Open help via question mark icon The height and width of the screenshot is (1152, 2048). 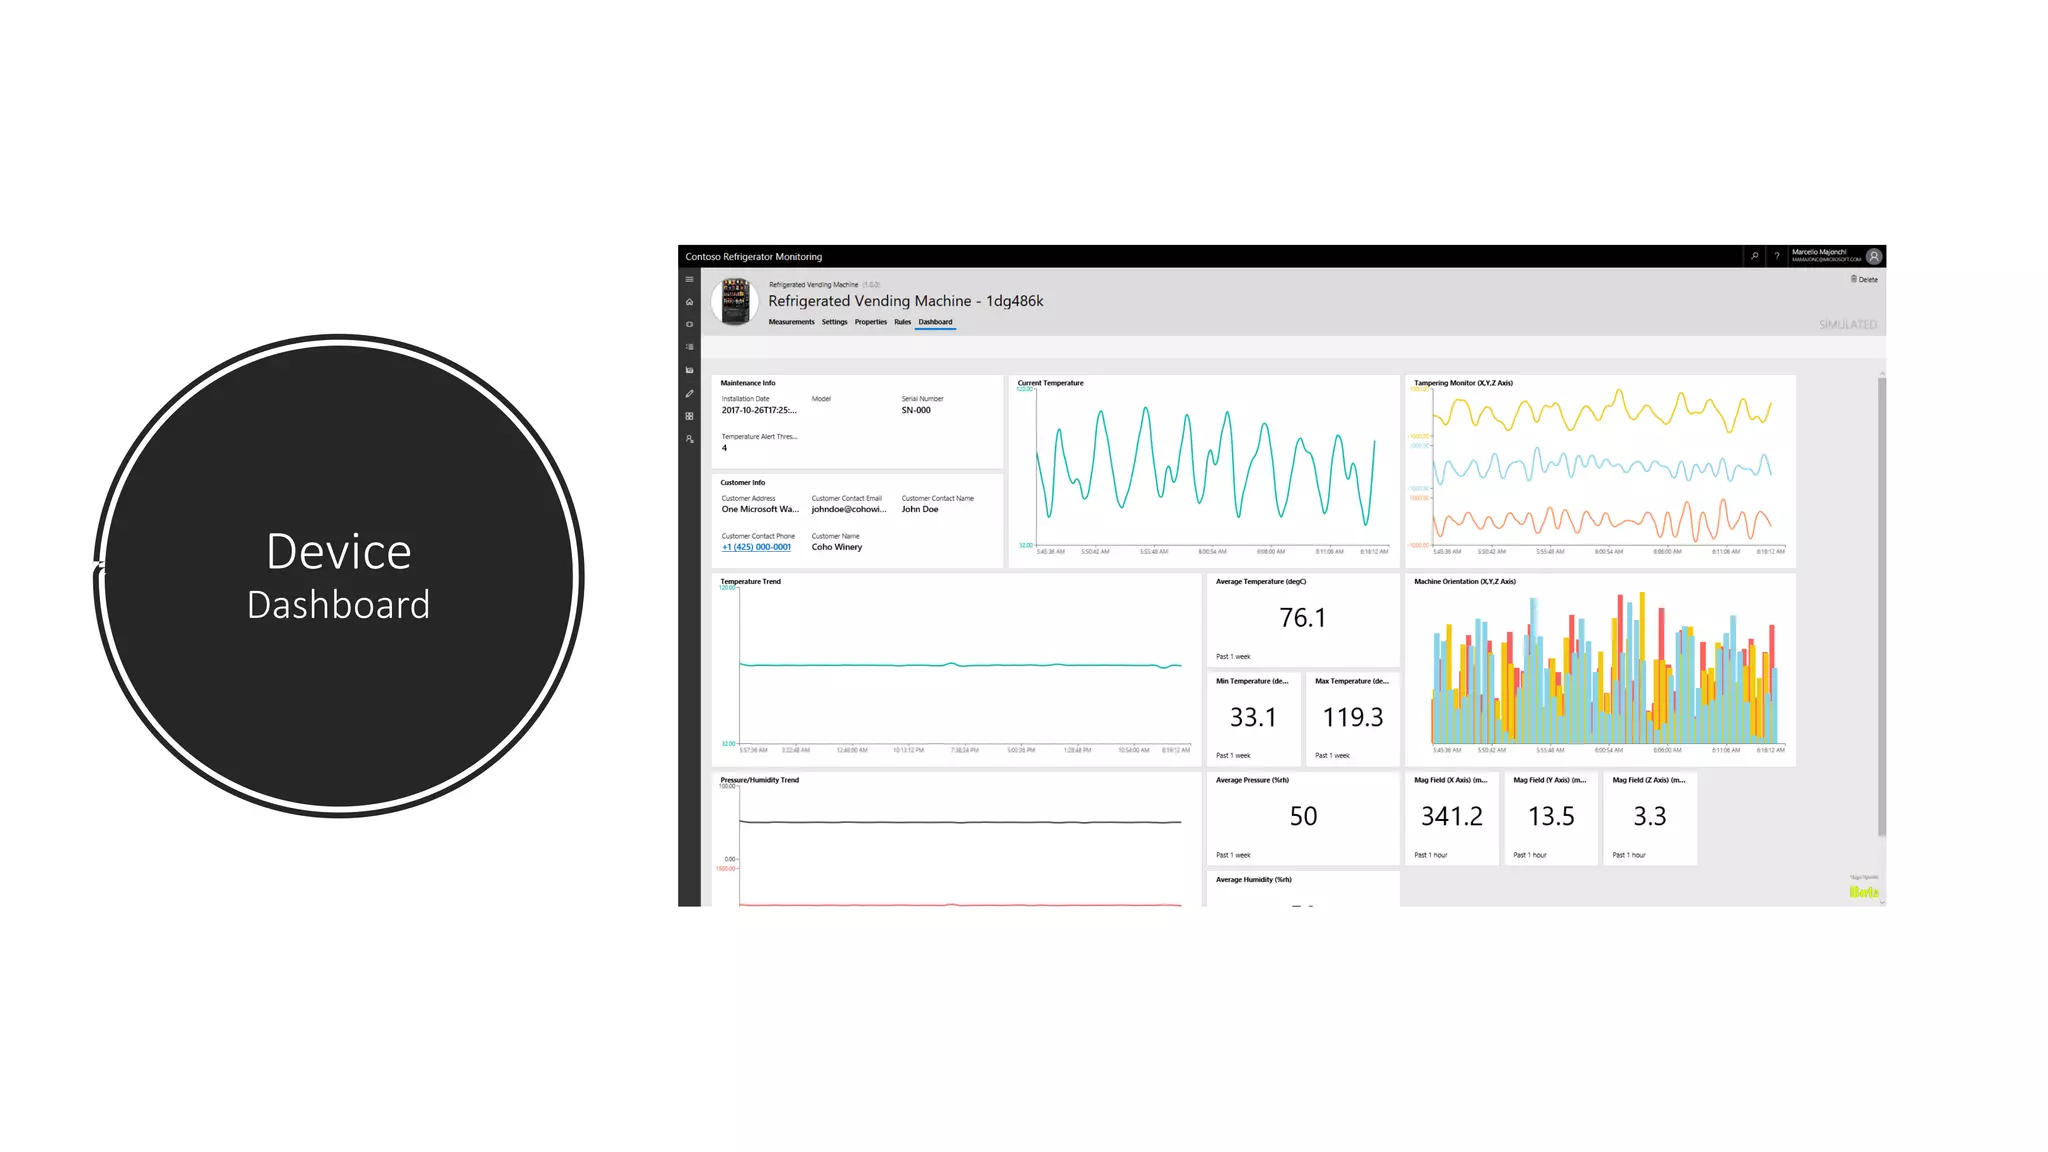pyautogui.click(x=1777, y=256)
